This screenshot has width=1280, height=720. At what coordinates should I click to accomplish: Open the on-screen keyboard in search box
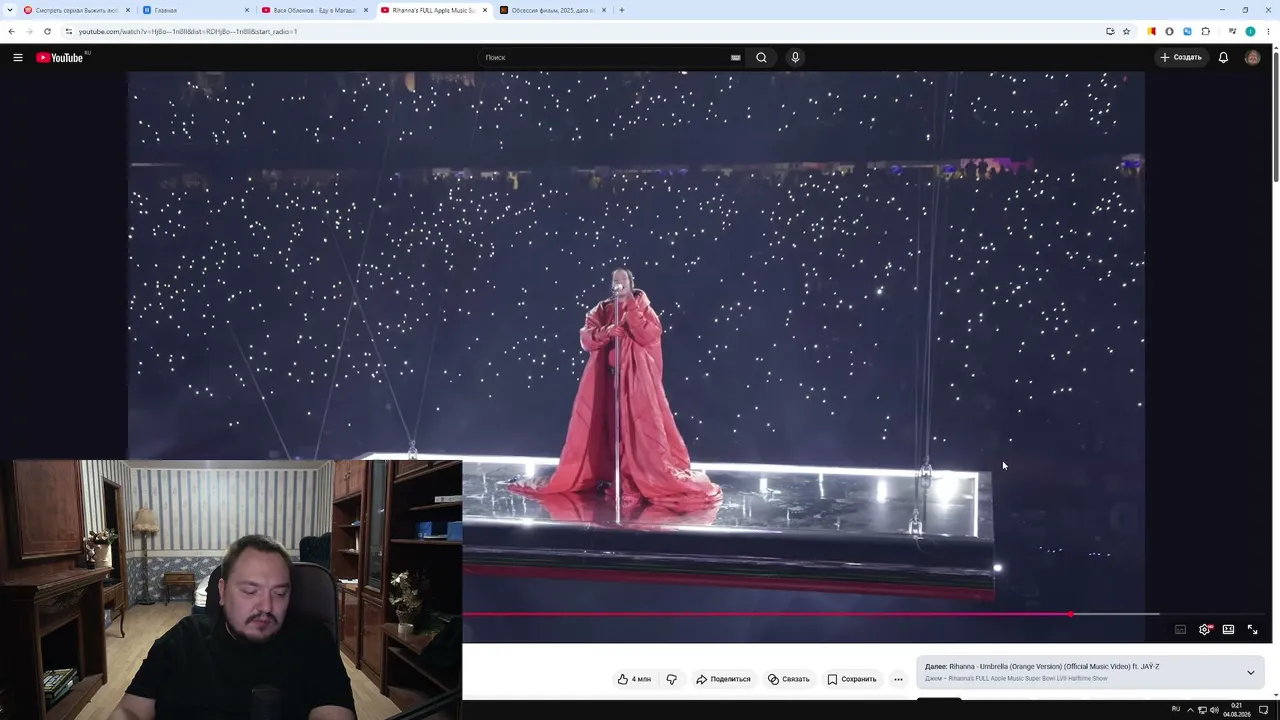(x=735, y=58)
